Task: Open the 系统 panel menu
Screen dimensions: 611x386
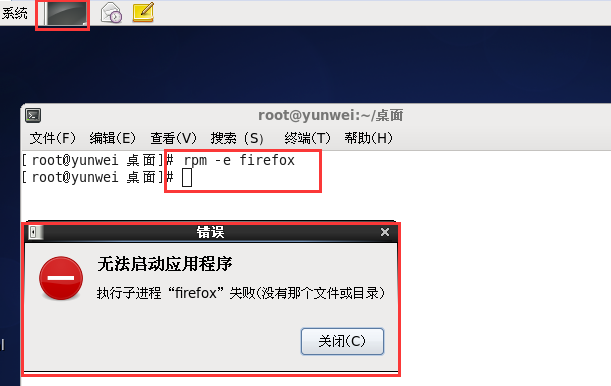Action: tap(15, 13)
